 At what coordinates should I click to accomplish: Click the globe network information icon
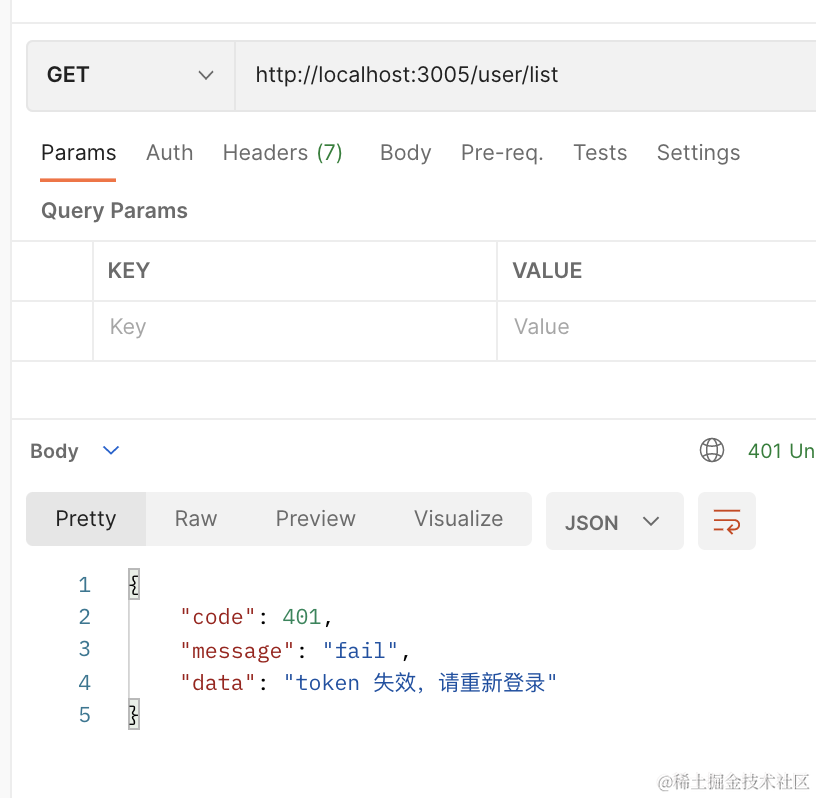(x=711, y=451)
